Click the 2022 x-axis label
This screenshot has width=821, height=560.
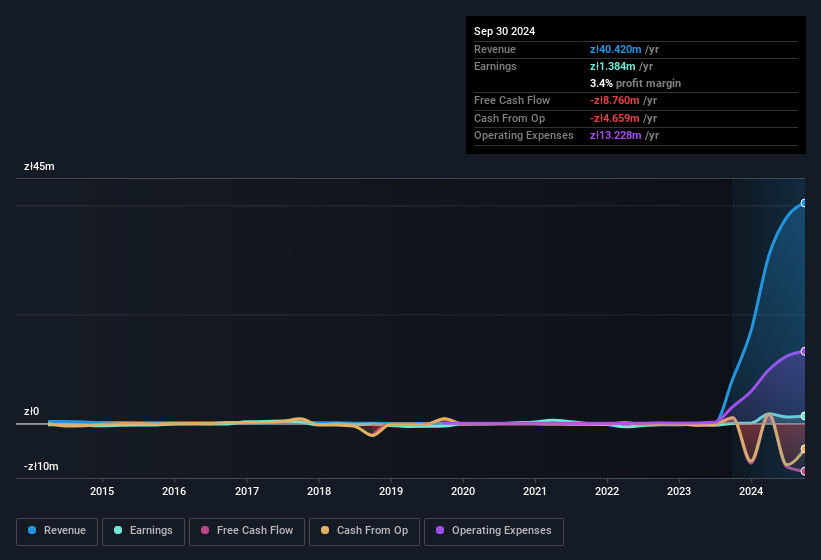[x=607, y=491]
